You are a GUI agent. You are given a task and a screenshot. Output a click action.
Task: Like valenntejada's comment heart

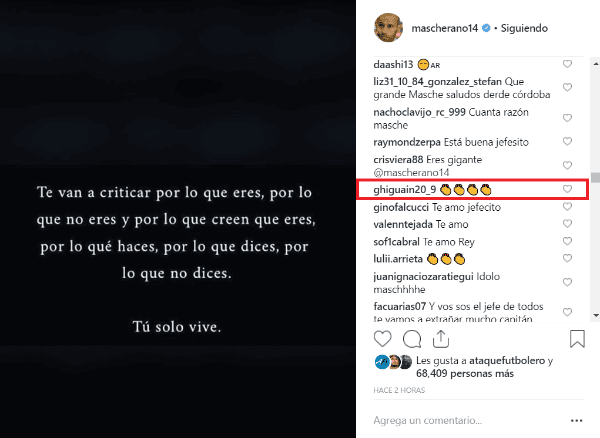(x=567, y=223)
